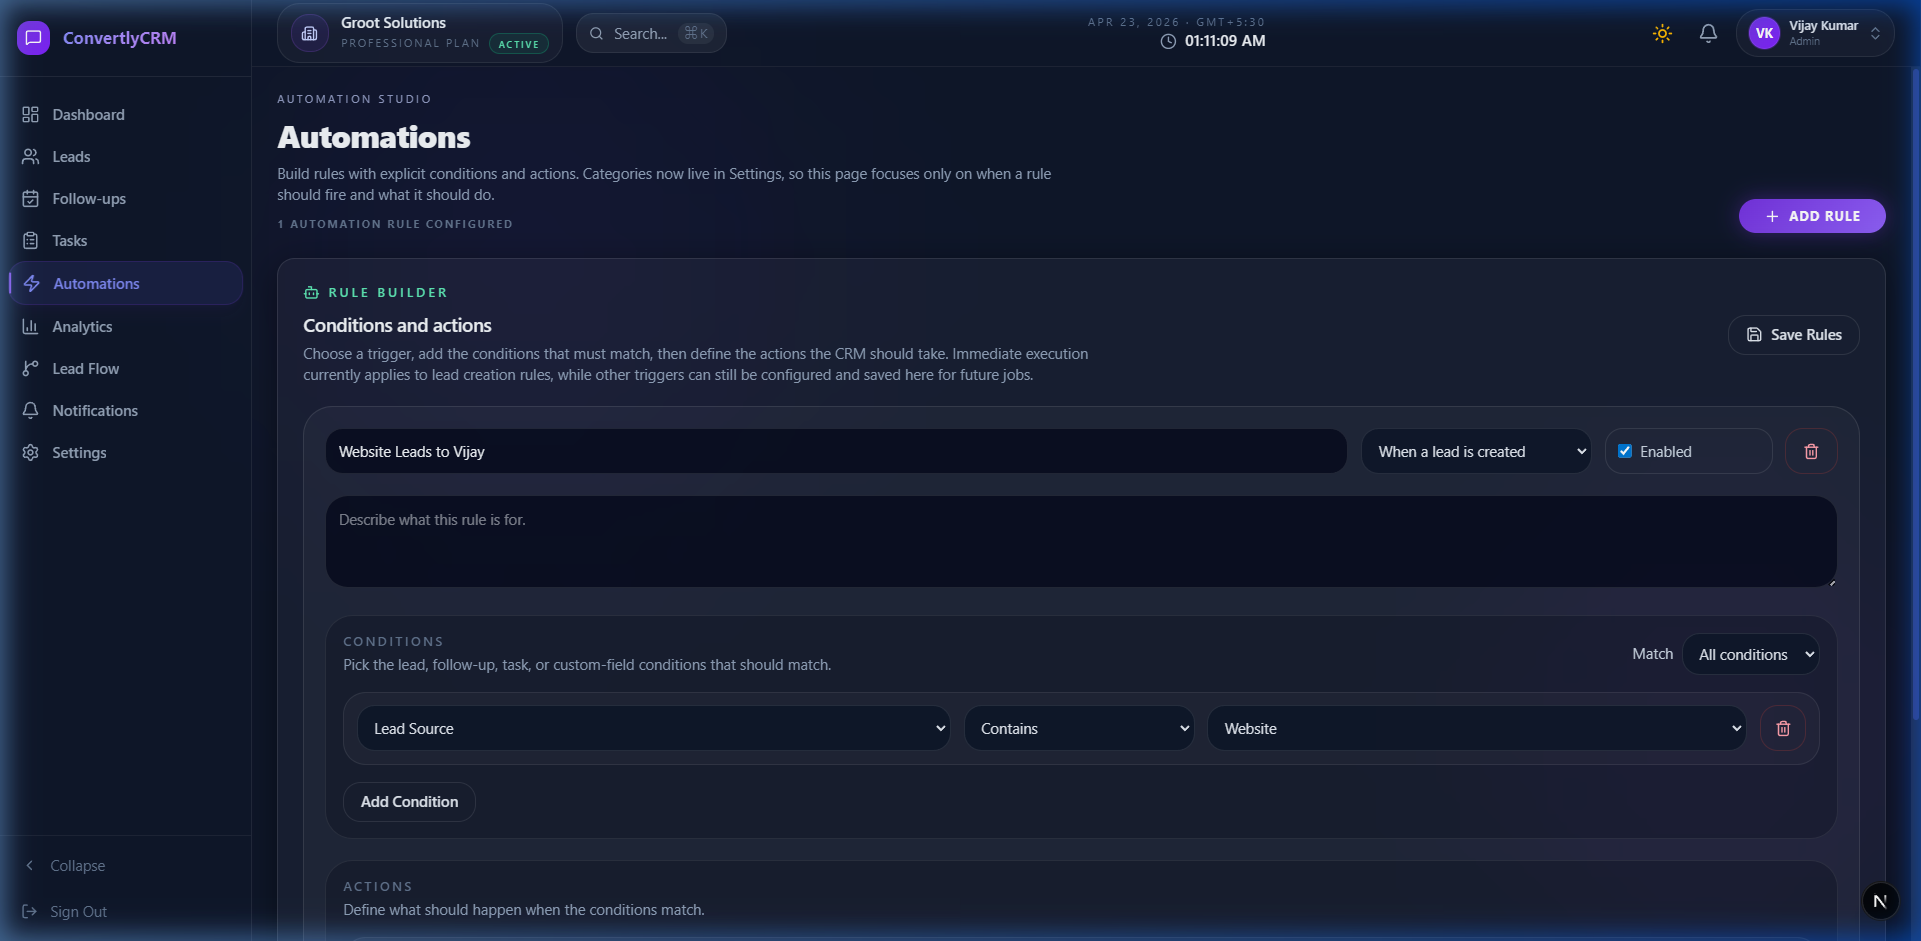Open the 'When a lead is created' trigger dropdown
The height and width of the screenshot is (941, 1921).
pyautogui.click(x=1475, y=452)
